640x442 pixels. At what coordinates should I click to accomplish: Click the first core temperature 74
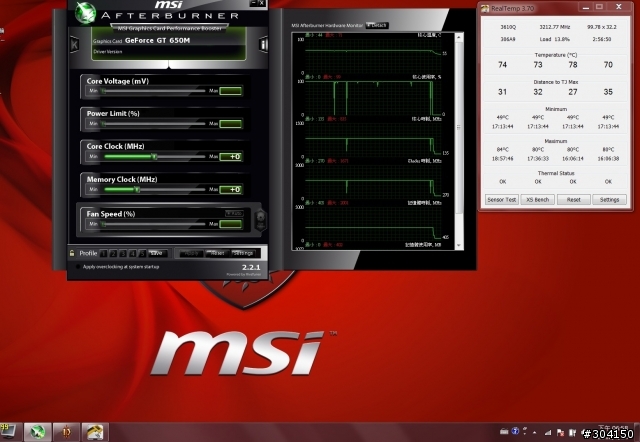point(502,65)
